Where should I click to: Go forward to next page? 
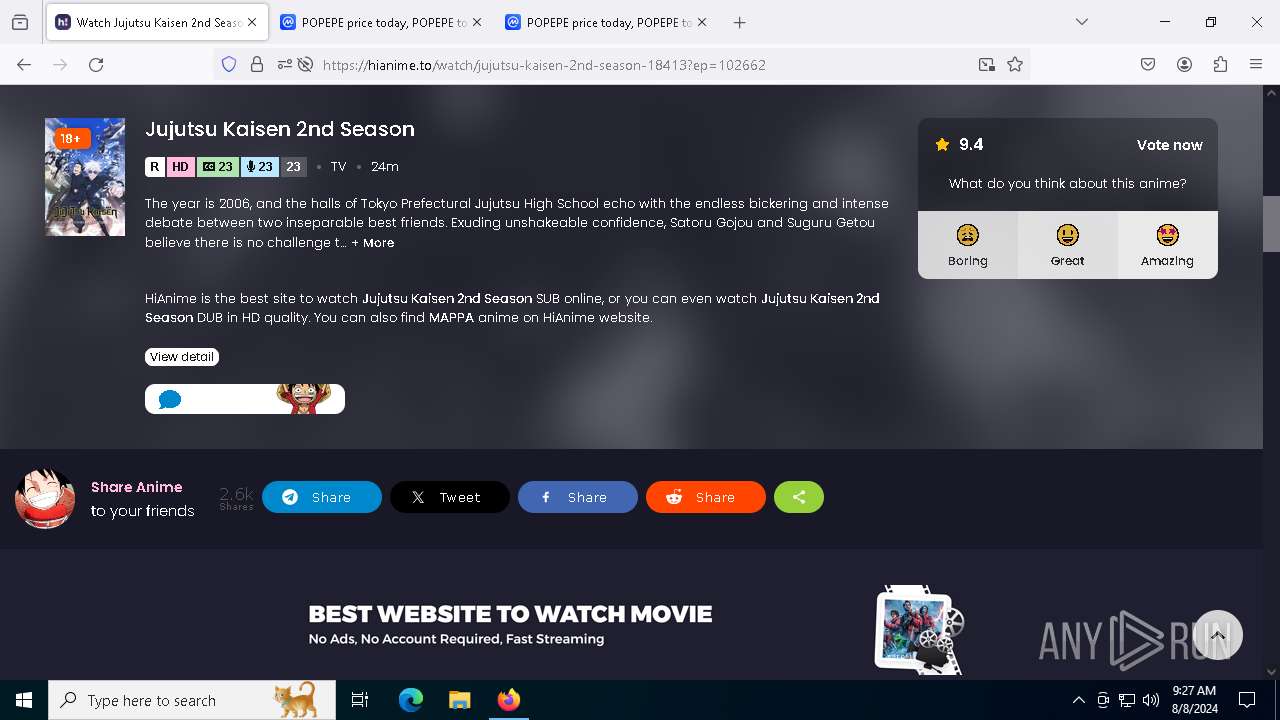pos(60,64)
